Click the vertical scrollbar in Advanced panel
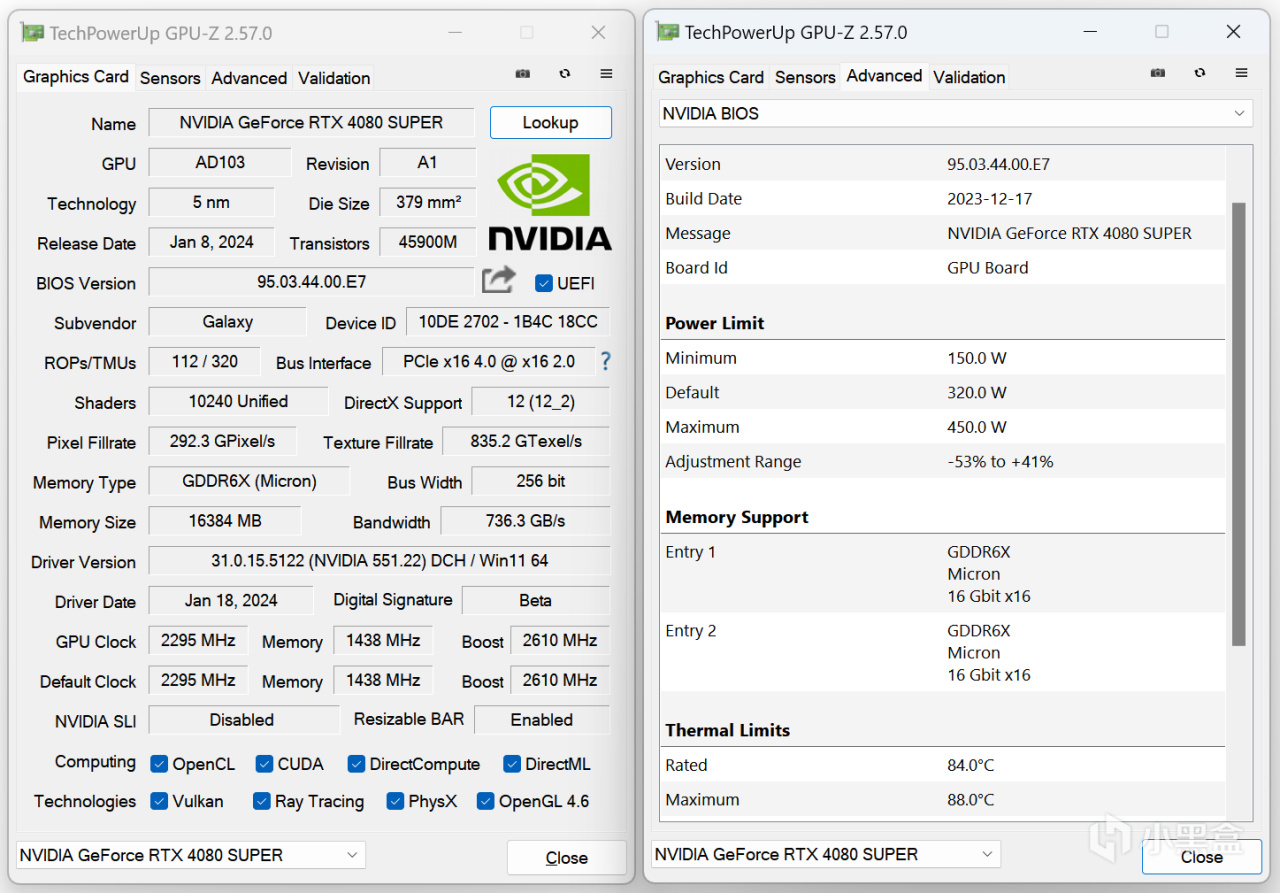1280x893 pixels. (x=1238, y=420)
